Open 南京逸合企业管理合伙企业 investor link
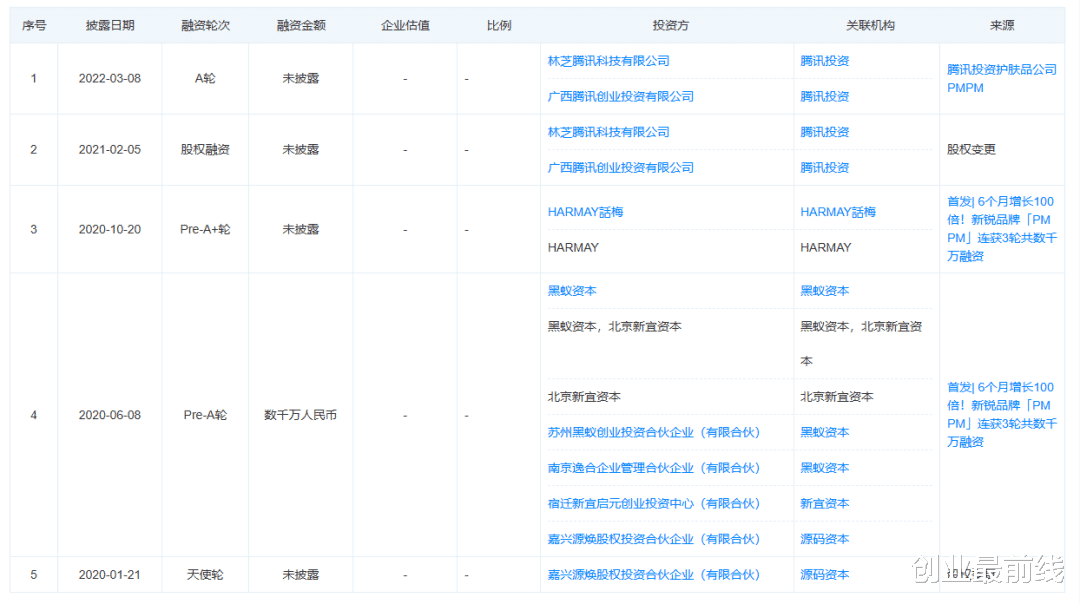 point(654,468)
